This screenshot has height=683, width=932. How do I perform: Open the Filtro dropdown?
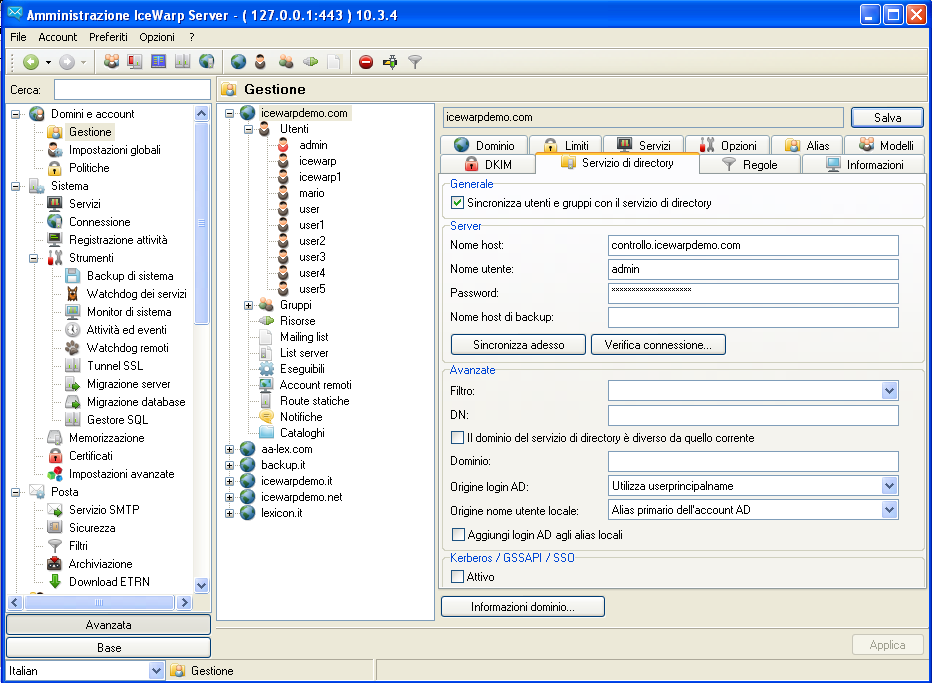click(x=889, y=391)
